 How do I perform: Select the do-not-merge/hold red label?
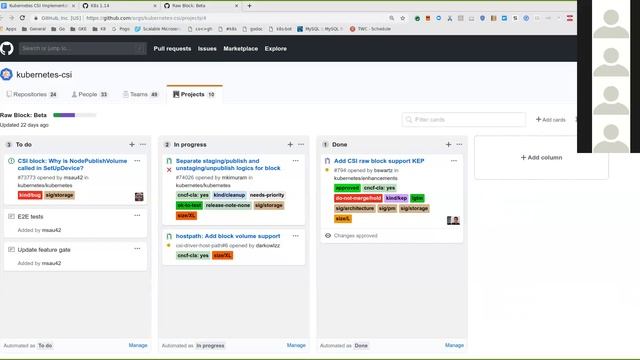pos(358,198)
